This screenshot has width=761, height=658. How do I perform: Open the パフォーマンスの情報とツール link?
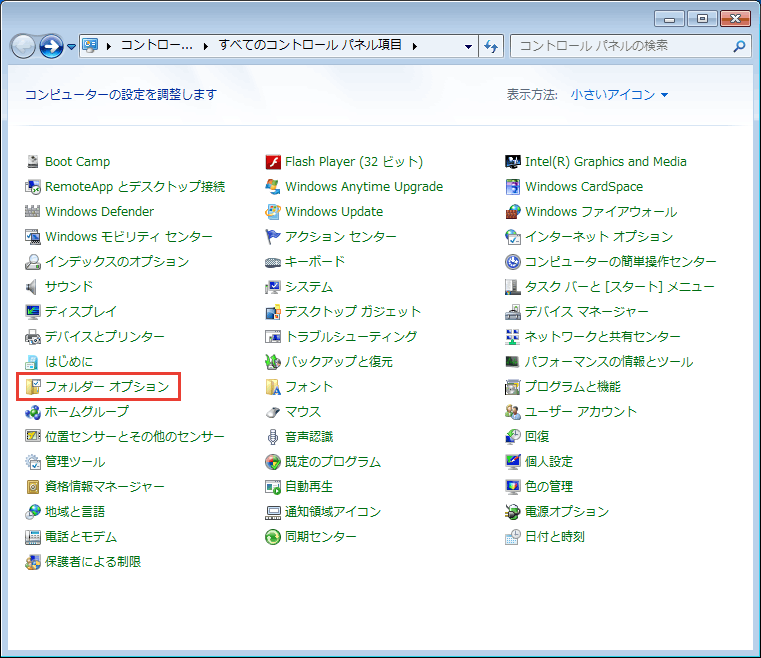tap(609, 362)
